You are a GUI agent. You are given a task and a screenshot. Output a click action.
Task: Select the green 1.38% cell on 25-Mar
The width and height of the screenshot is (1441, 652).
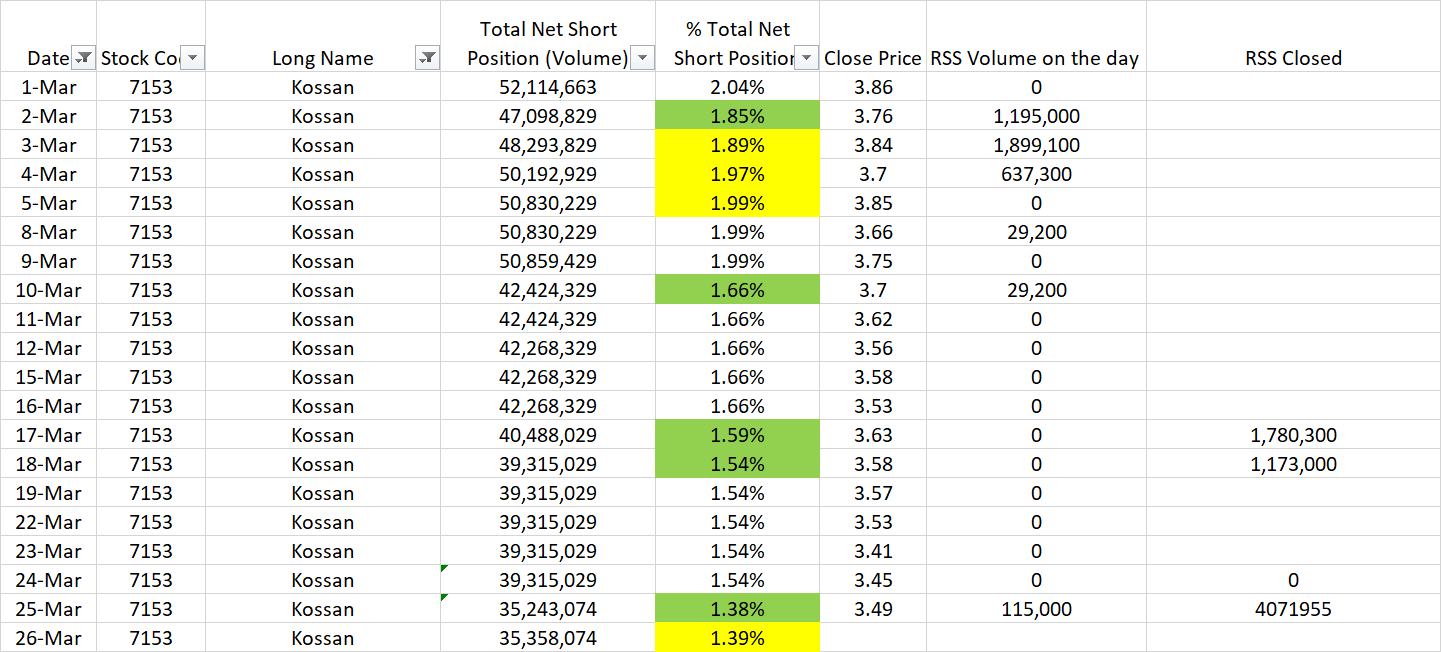pos(737,609)
